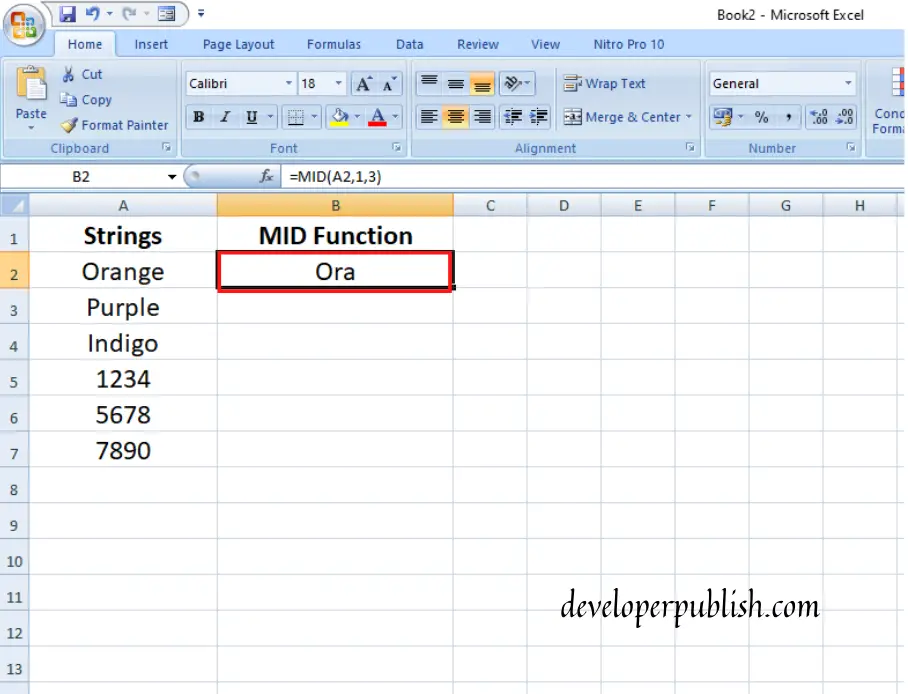Open the Home ribbon tab

pyautogui.click(x=85, y=44)
